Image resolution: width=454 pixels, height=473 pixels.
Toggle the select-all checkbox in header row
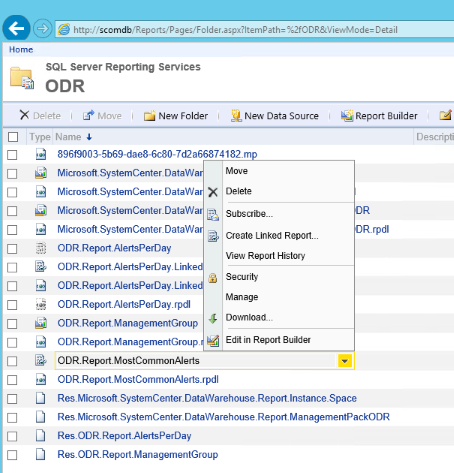pos(13,137)
